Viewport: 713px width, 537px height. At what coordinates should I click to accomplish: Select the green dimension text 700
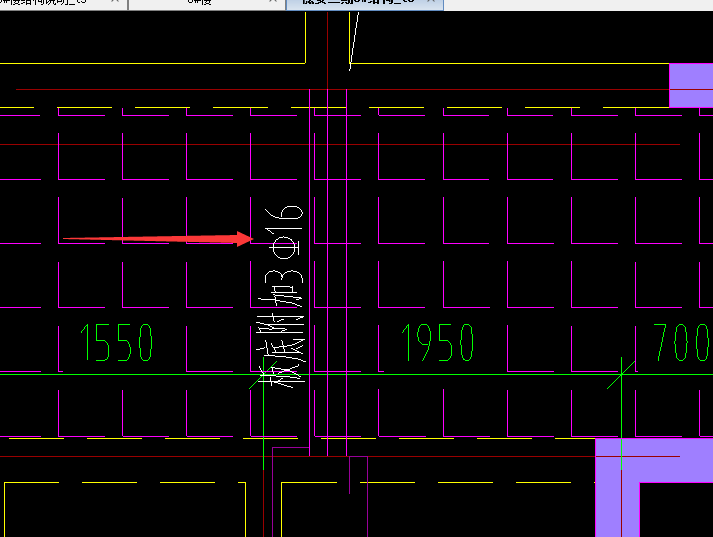point(682,342)
